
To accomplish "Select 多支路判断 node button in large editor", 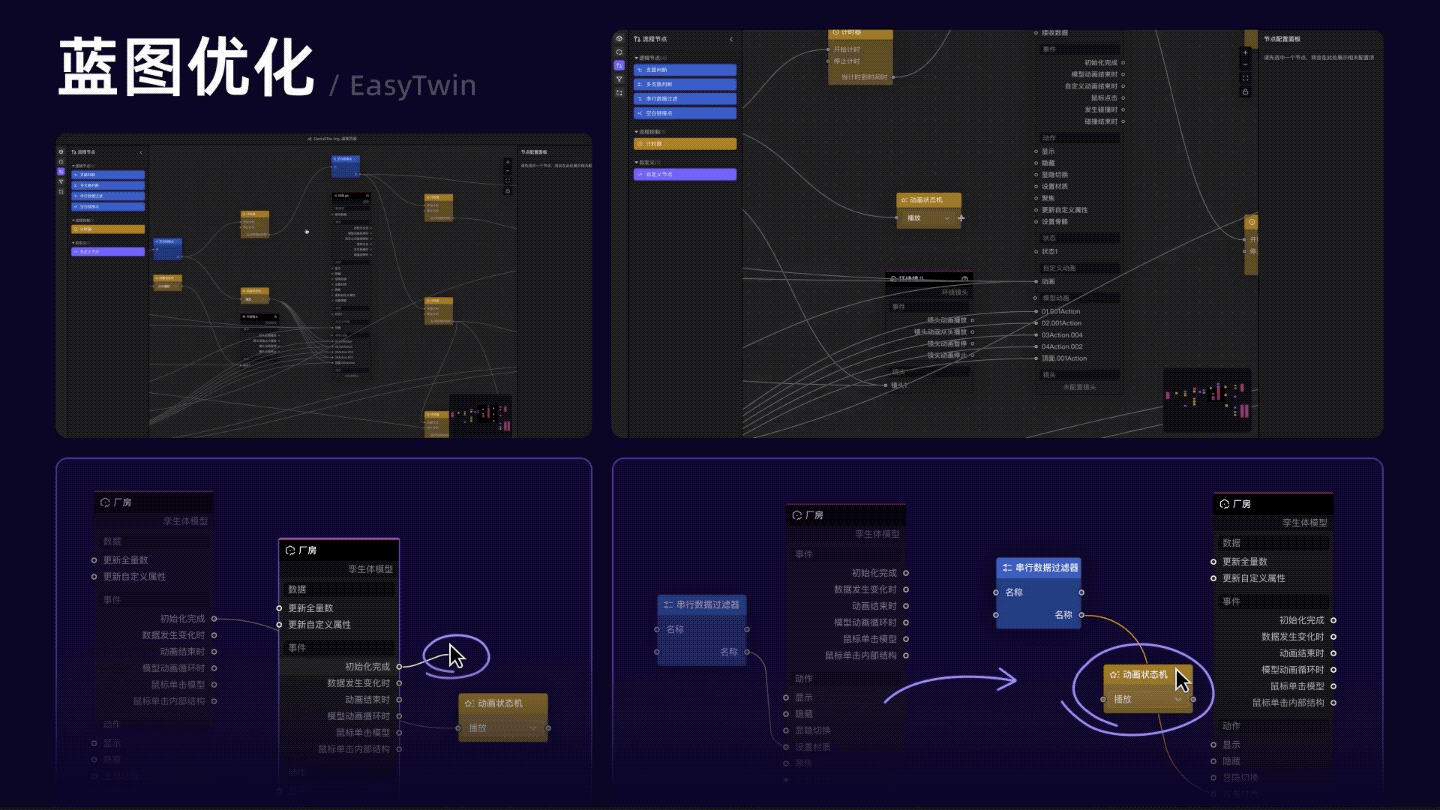I will pos(685,85).
